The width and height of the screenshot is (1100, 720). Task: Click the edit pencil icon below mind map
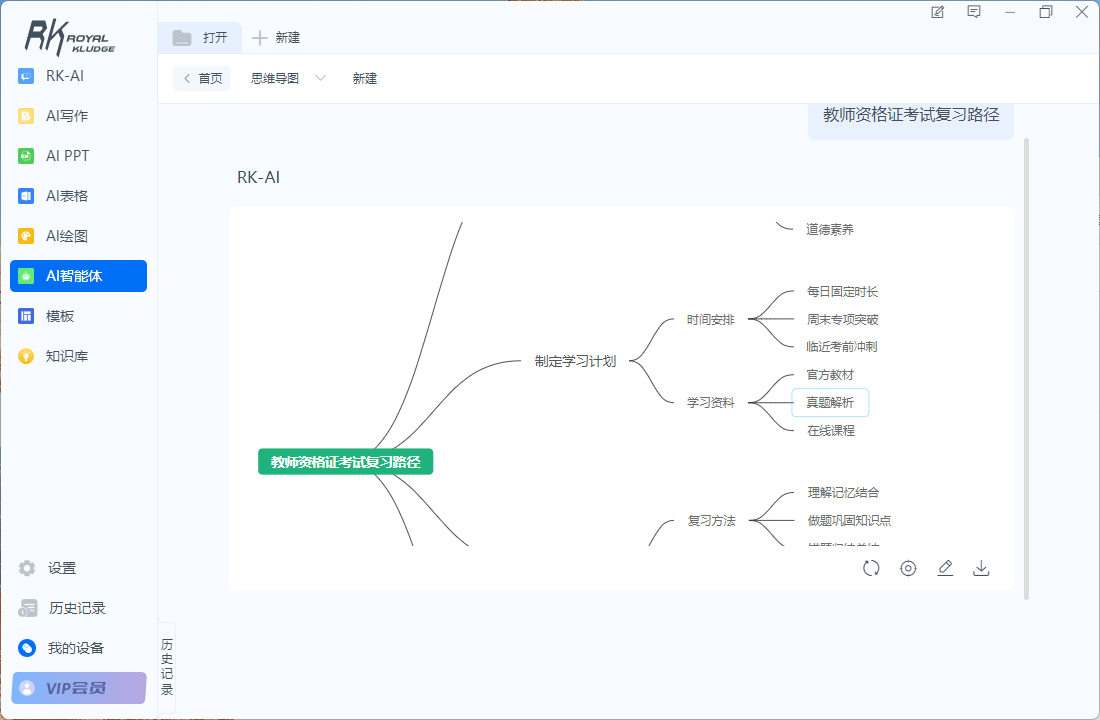coord(945,568)
